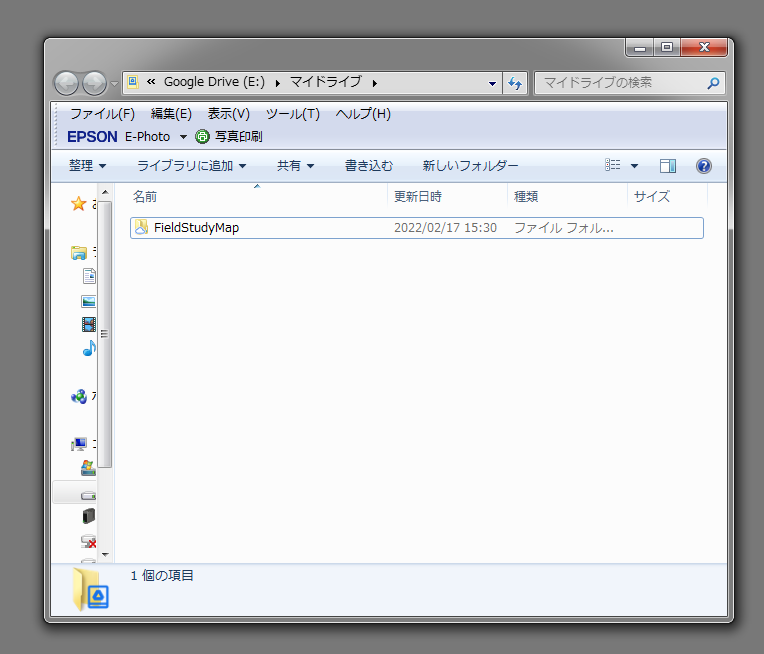Go back with the Back arrow button
The width and height of the screenshot is (764, 654).
pos(66,83)
